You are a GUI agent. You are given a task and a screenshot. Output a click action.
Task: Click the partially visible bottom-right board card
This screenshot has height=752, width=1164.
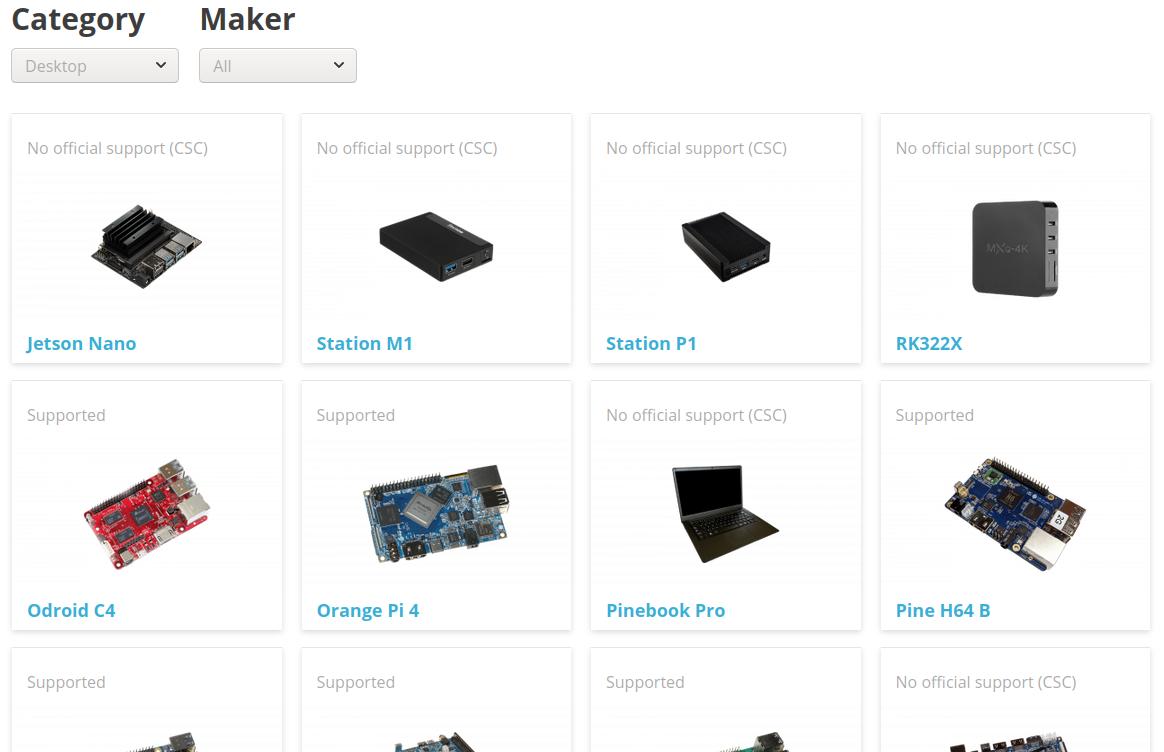(x=1015, y=700)
